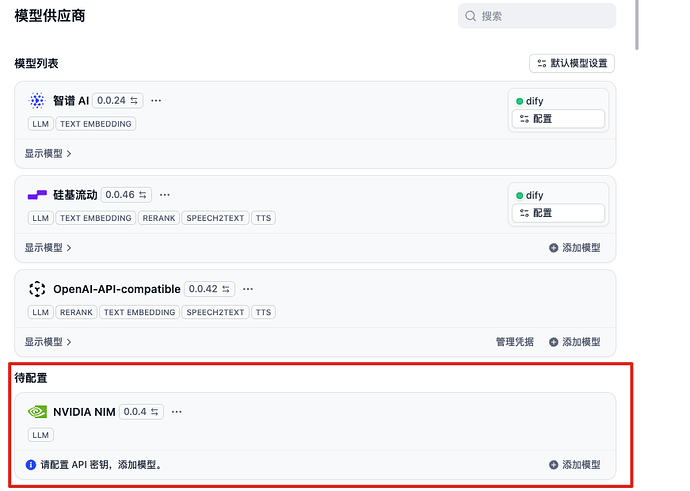Expand 显示模型 under 硅基流动
This screenshot has height=491, width=690.
point(48,248)
